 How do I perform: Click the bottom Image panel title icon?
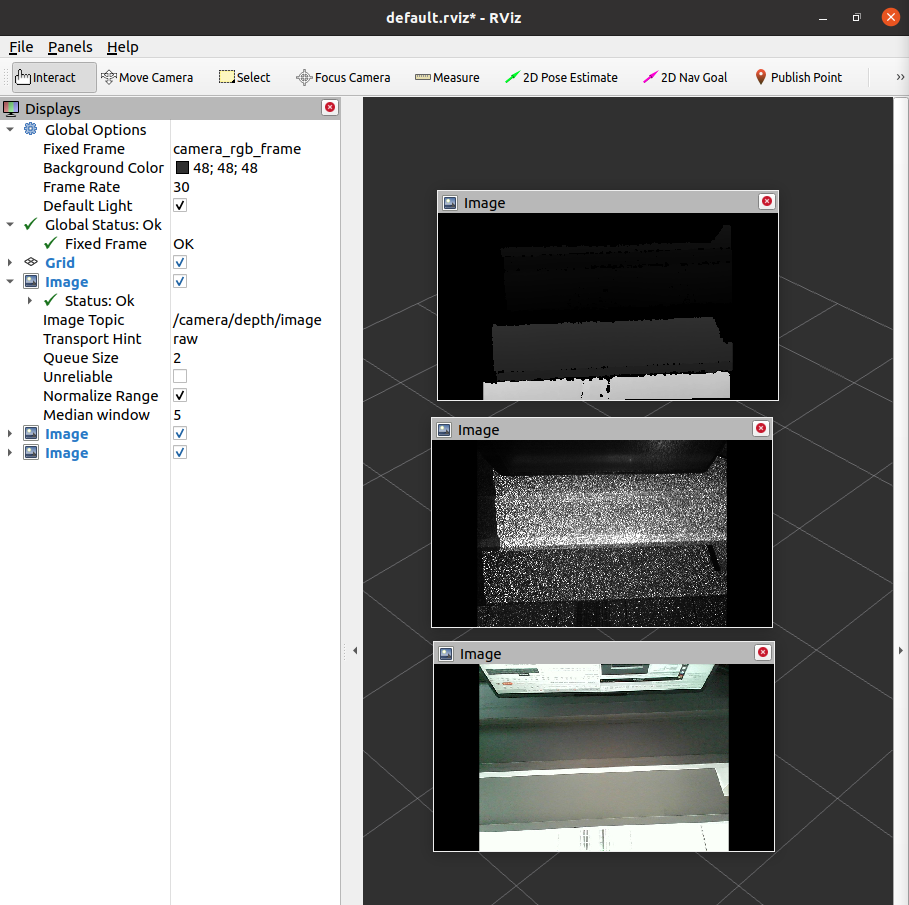pyautogui.click(x=446, y=654)
